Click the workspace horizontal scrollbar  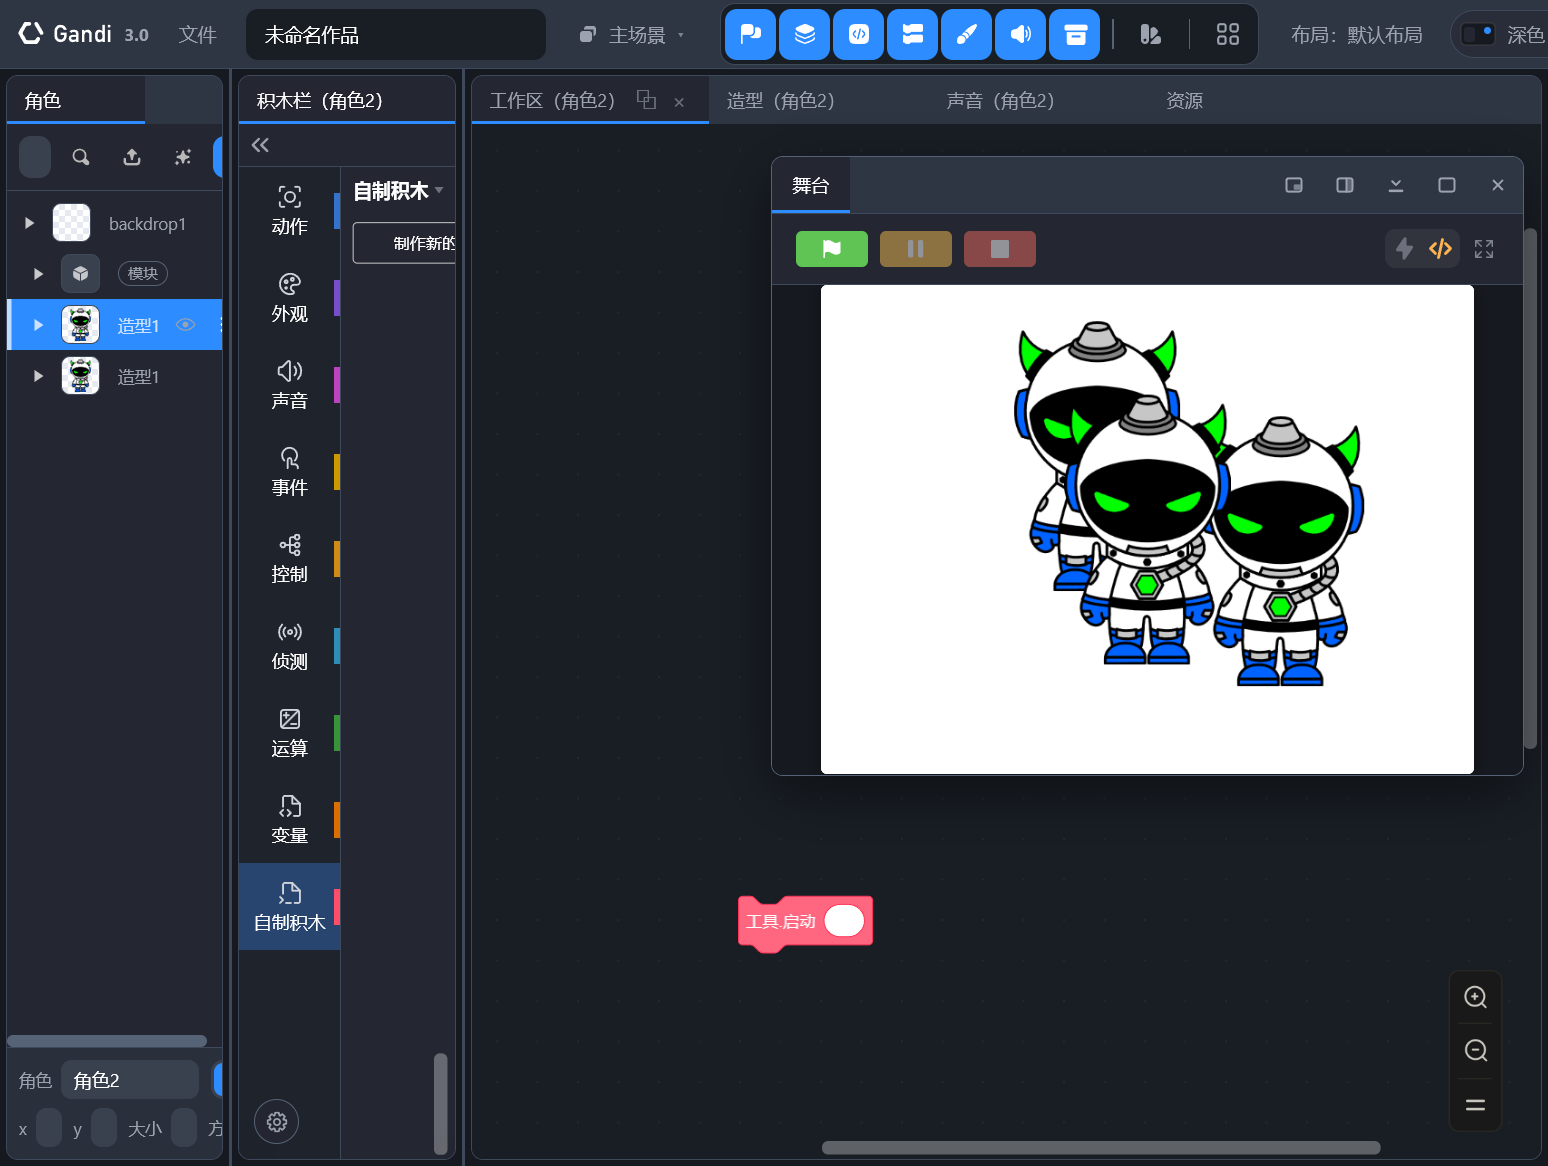1101,1148
